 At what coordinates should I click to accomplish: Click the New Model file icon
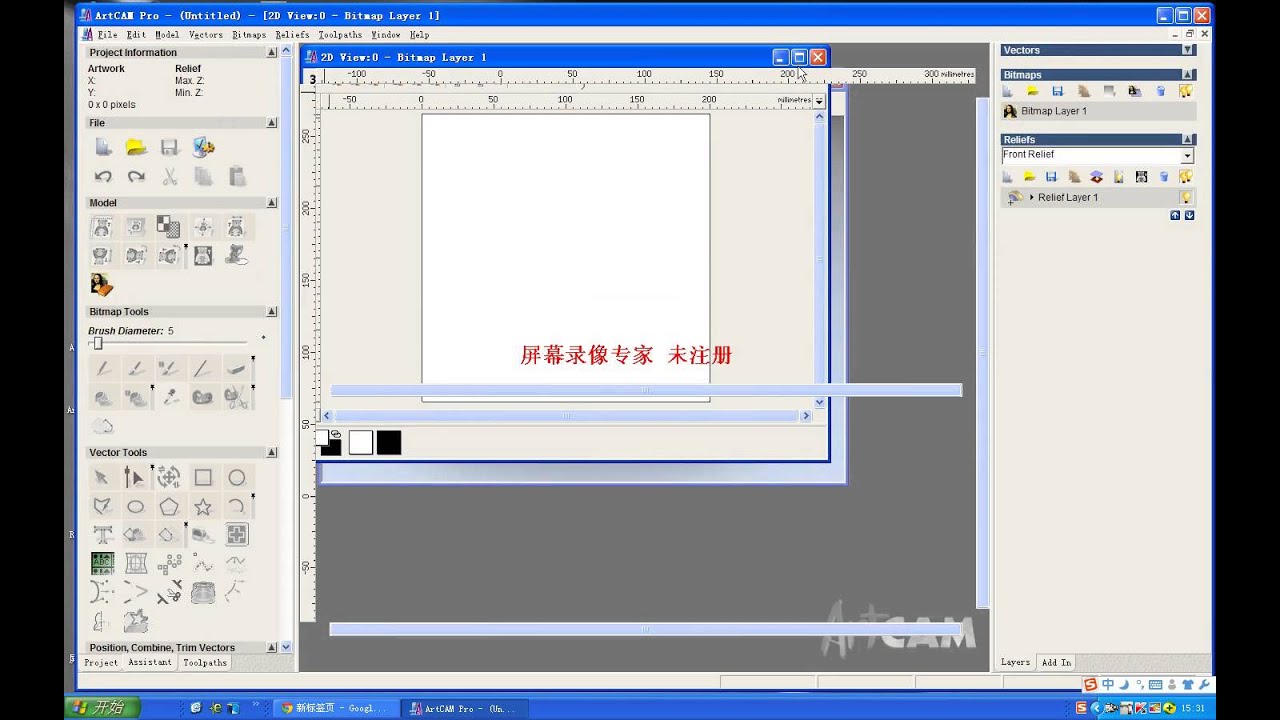(x=103, y=147)
